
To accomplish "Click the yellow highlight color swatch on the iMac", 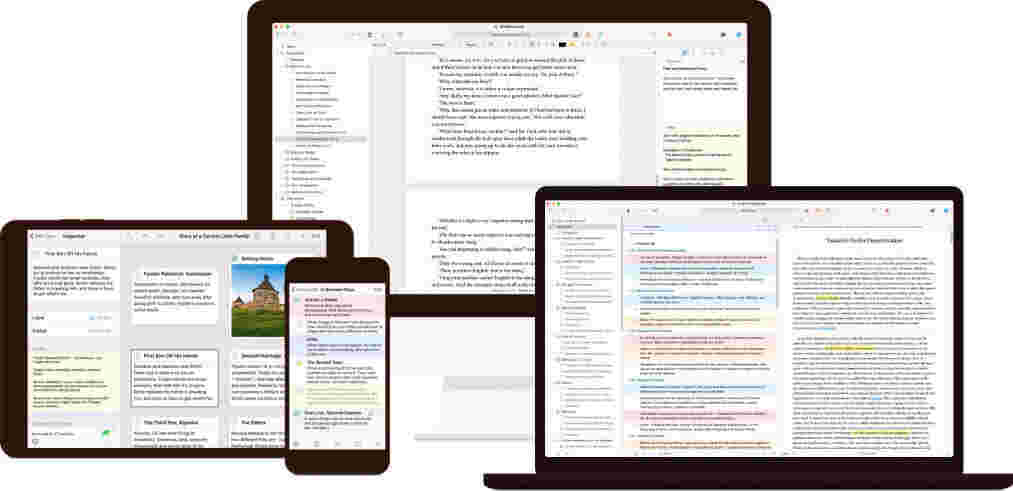I will (x=572, y=45).
